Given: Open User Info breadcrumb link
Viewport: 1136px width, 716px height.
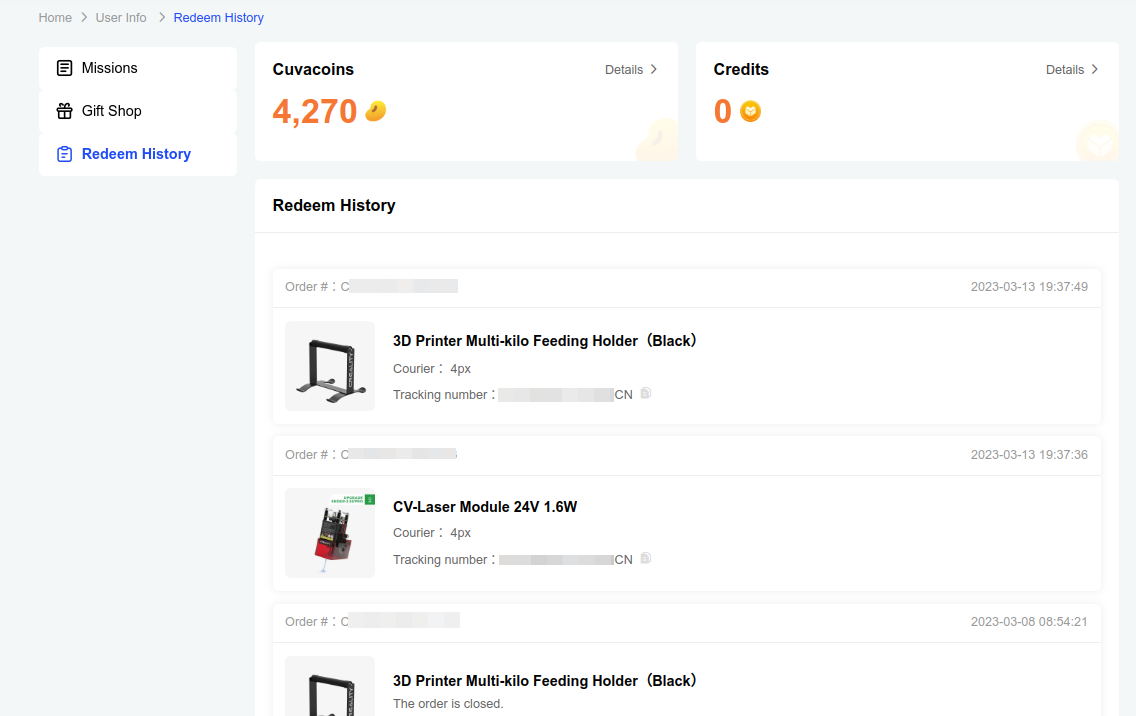Looking at the screenshot, I should pos(121,18).
